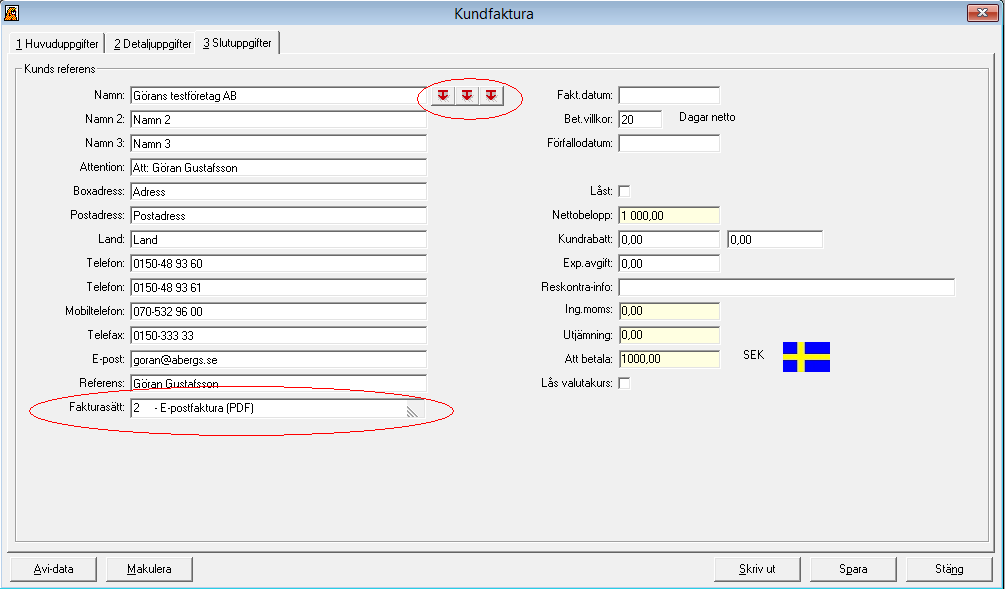This screenshot has width=1005, height=589.
Task: Click the Makulera button
Action: pyautogui.click(x=149, y=568)
